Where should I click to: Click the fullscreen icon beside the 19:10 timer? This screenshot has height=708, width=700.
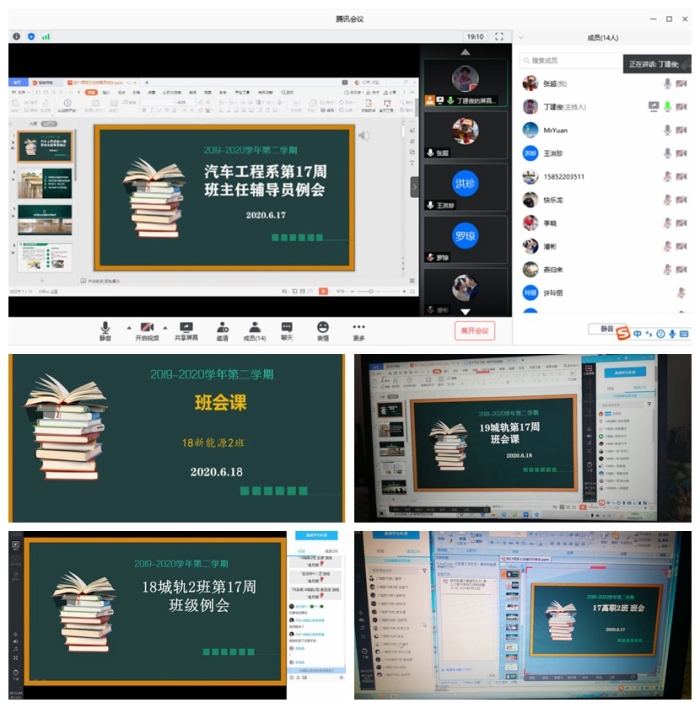(499, 36)
